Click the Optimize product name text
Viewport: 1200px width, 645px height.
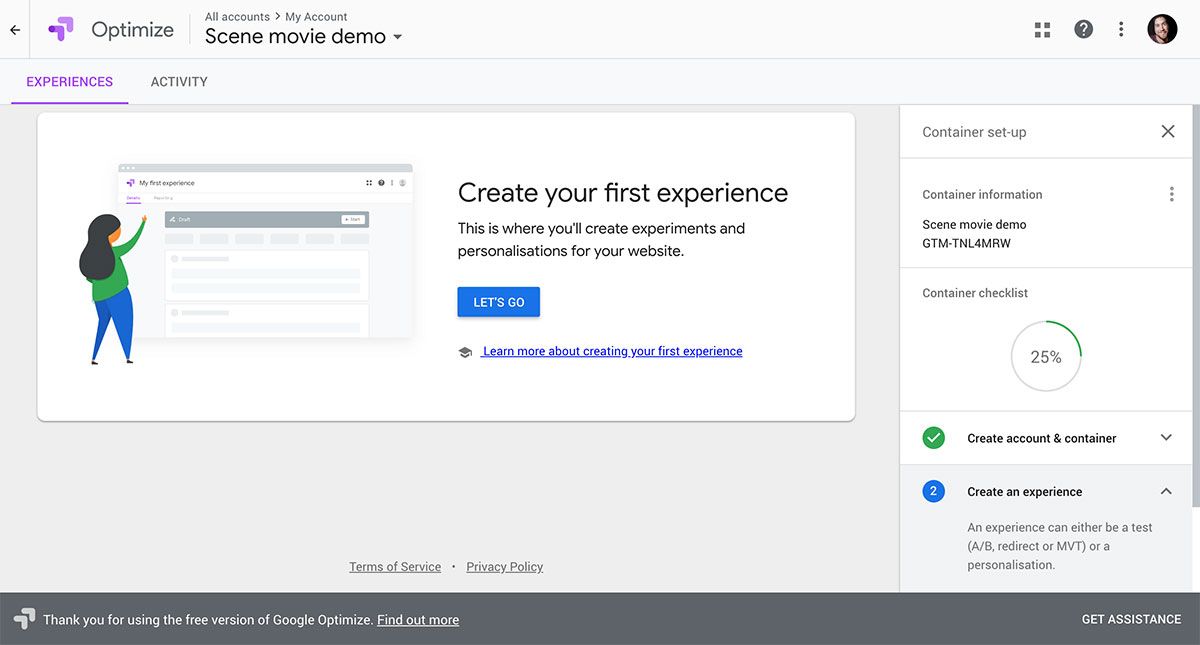point(132,30)
